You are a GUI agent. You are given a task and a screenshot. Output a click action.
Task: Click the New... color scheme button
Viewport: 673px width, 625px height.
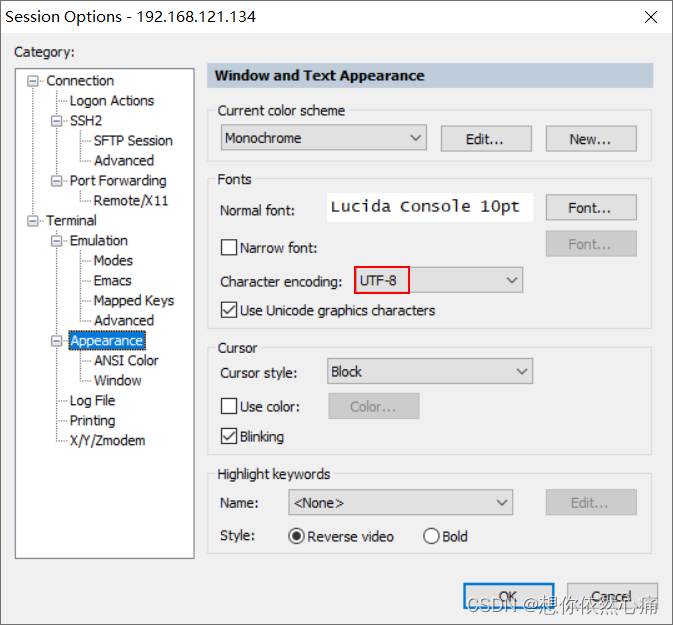(590, 139)
